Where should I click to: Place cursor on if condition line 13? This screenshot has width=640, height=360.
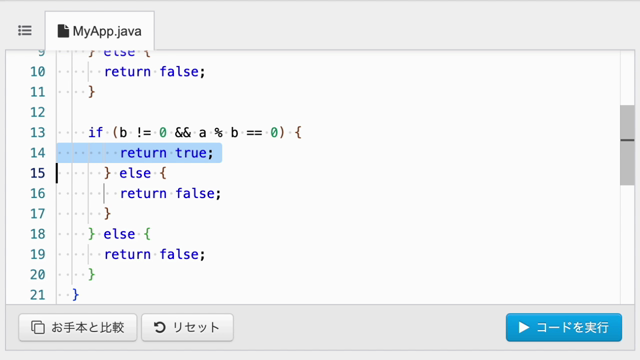(x=195, y=133)
